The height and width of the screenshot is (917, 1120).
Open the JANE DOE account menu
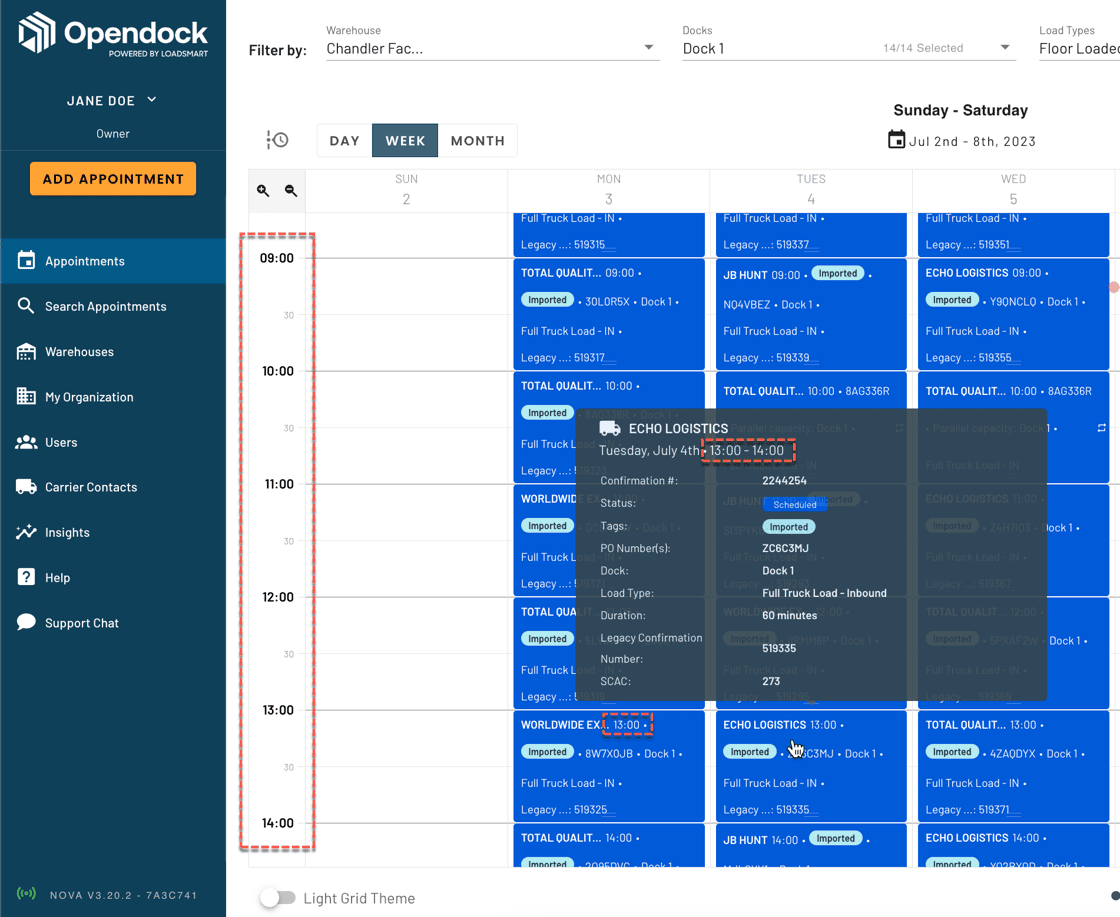click(112, 100)
